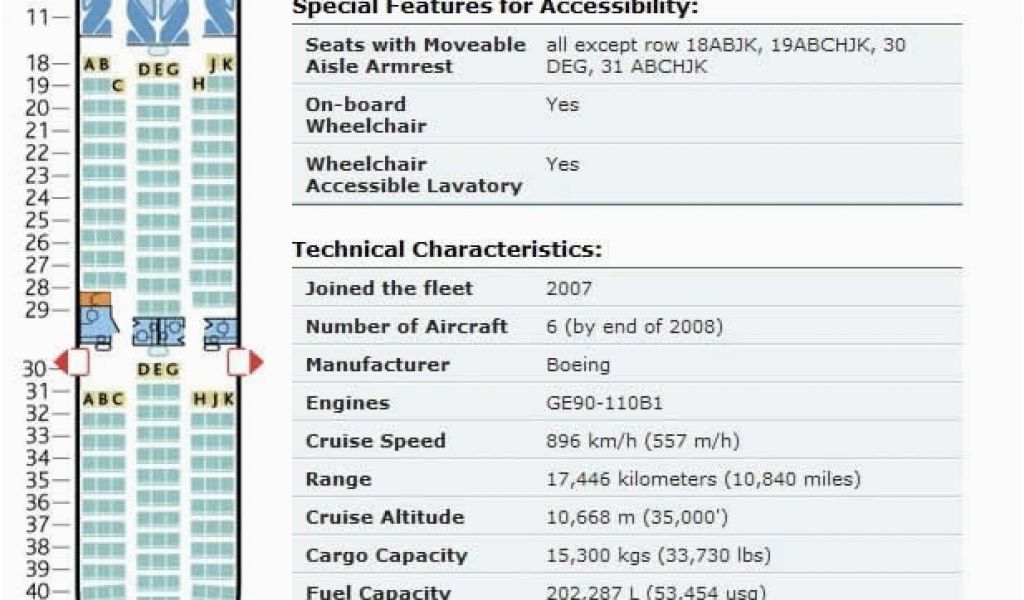Viewport: 1024px width, 600px height.
Task: Click the GE90-110B1 engines value
Action: [604, 403]
